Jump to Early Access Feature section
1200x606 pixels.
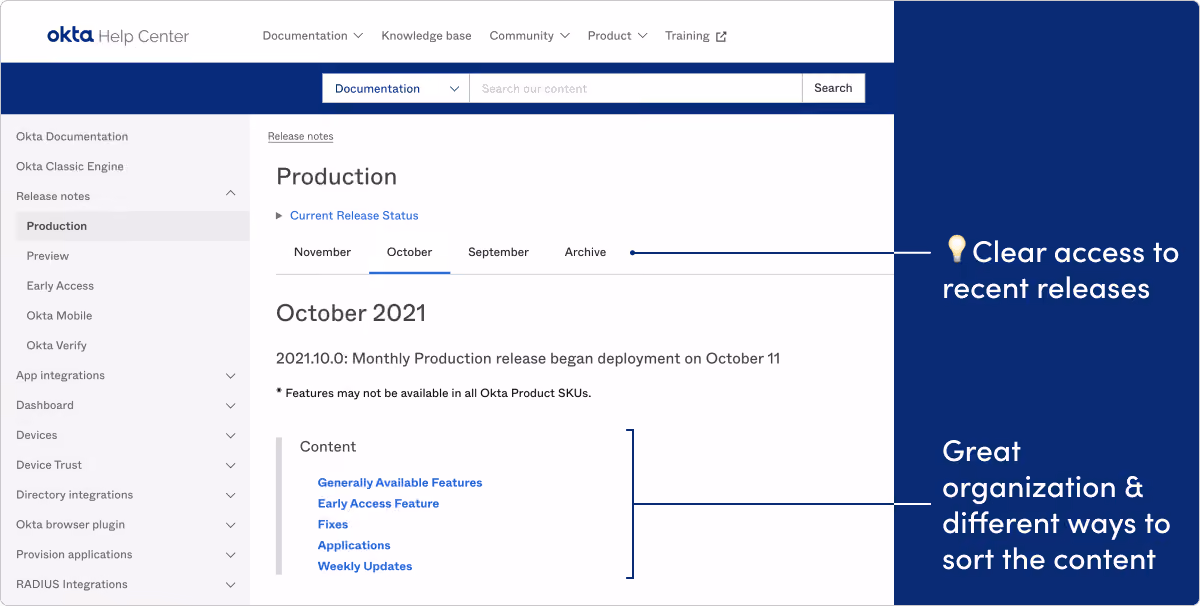pos(378,504)
